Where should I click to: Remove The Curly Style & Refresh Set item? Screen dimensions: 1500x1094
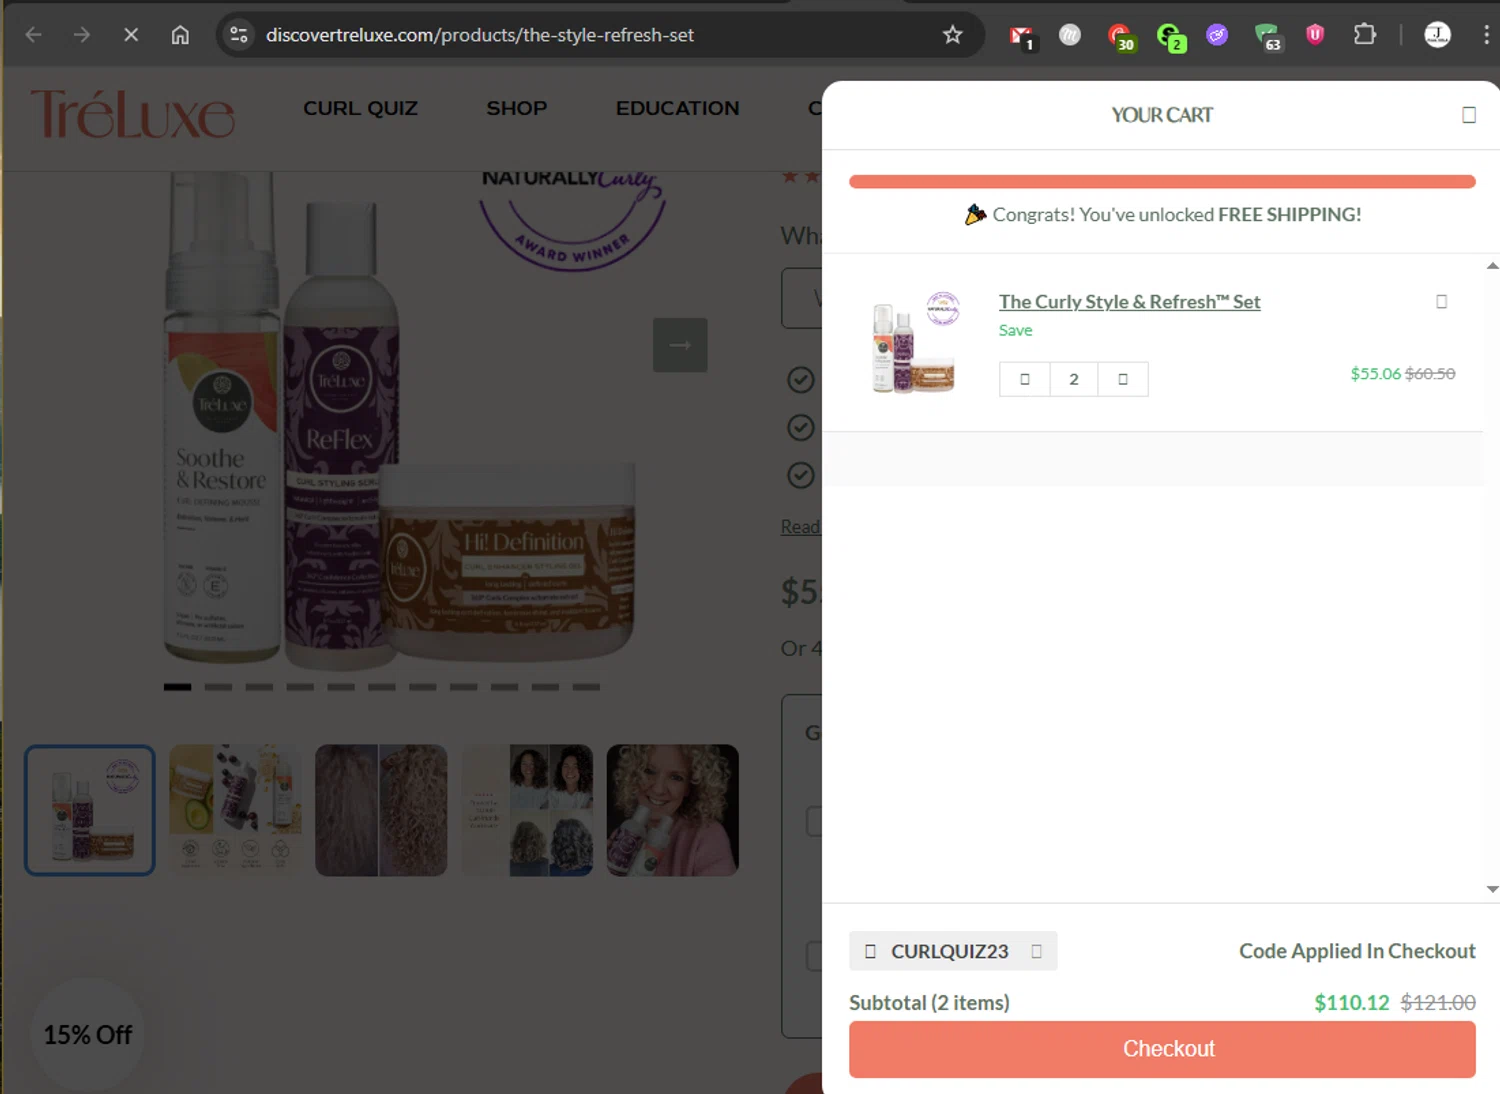click(1441, 301)
